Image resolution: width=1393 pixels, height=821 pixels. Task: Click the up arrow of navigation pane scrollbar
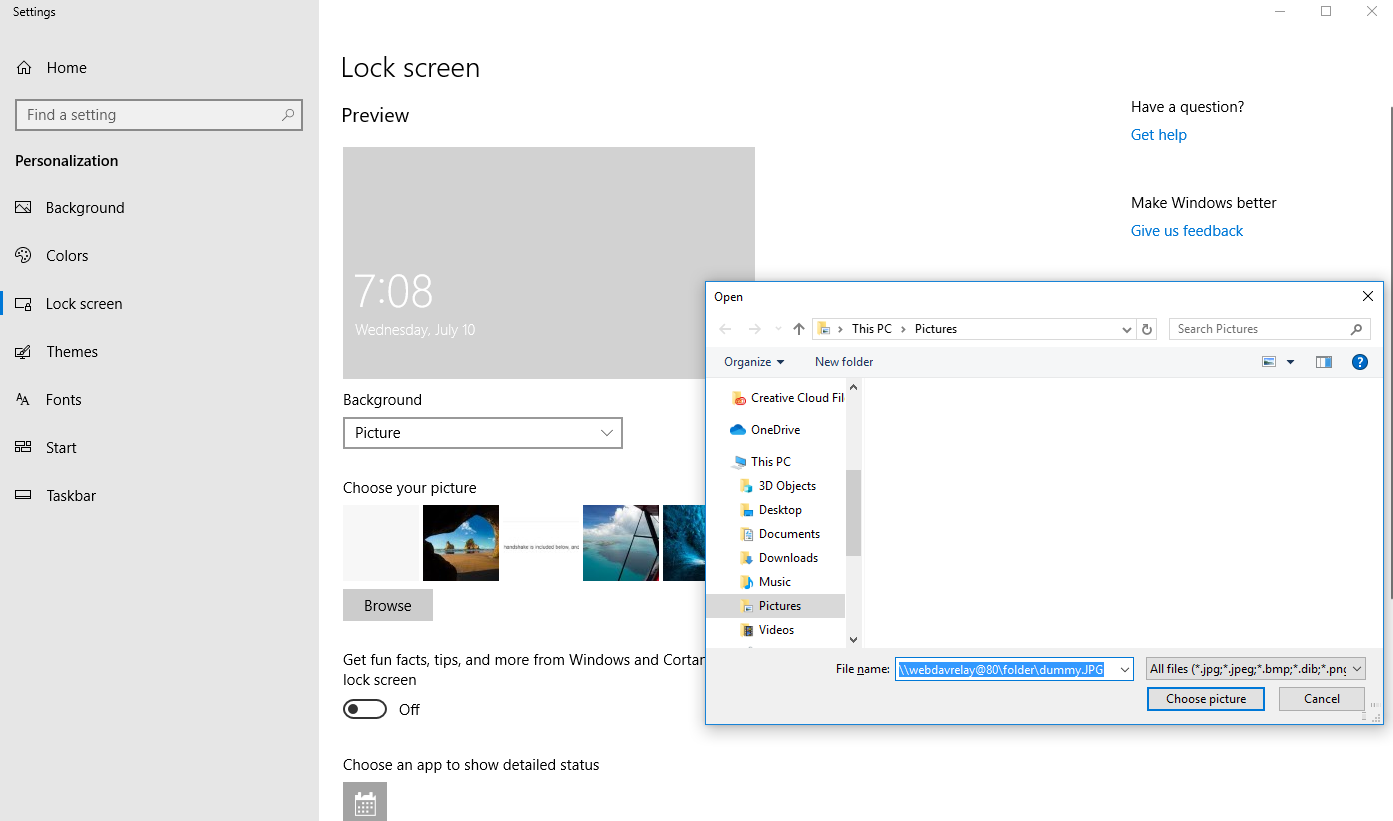click(x=853, y=388)
